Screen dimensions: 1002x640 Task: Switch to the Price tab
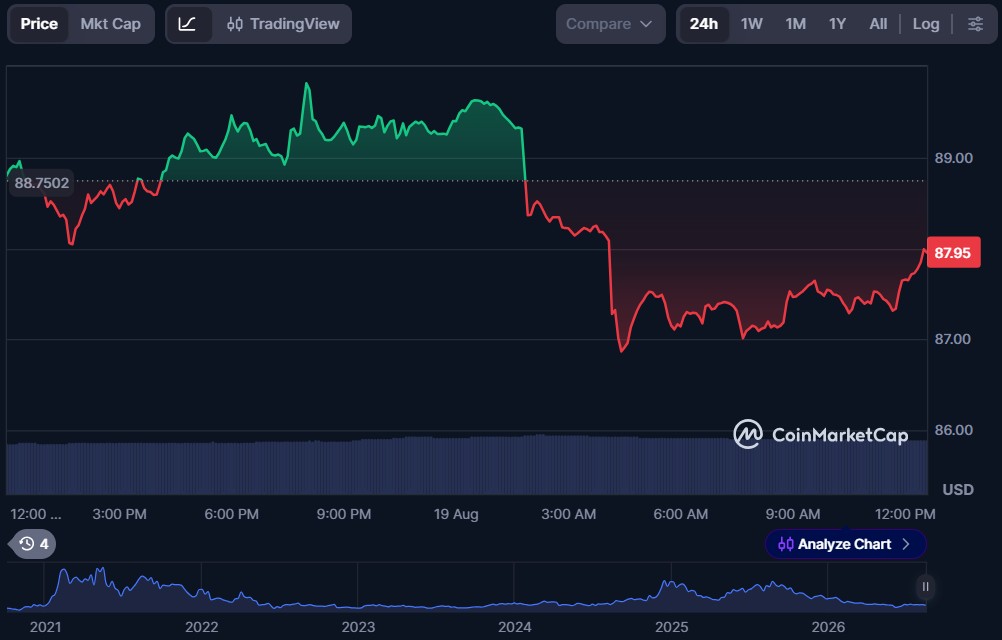[39, 24]
